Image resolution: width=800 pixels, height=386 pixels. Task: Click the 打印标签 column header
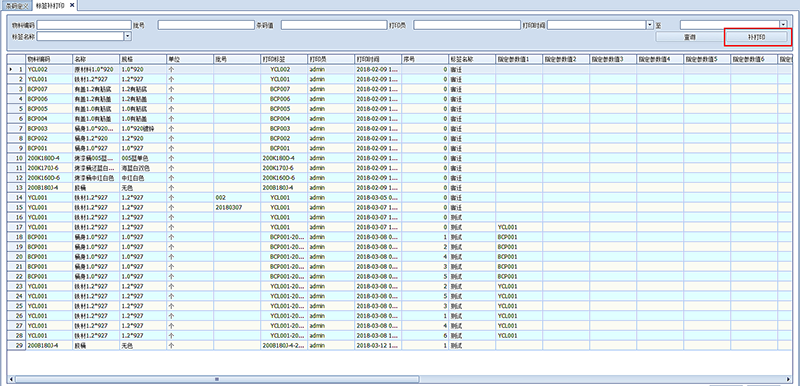pyautogui.click(x=284, y=59)
